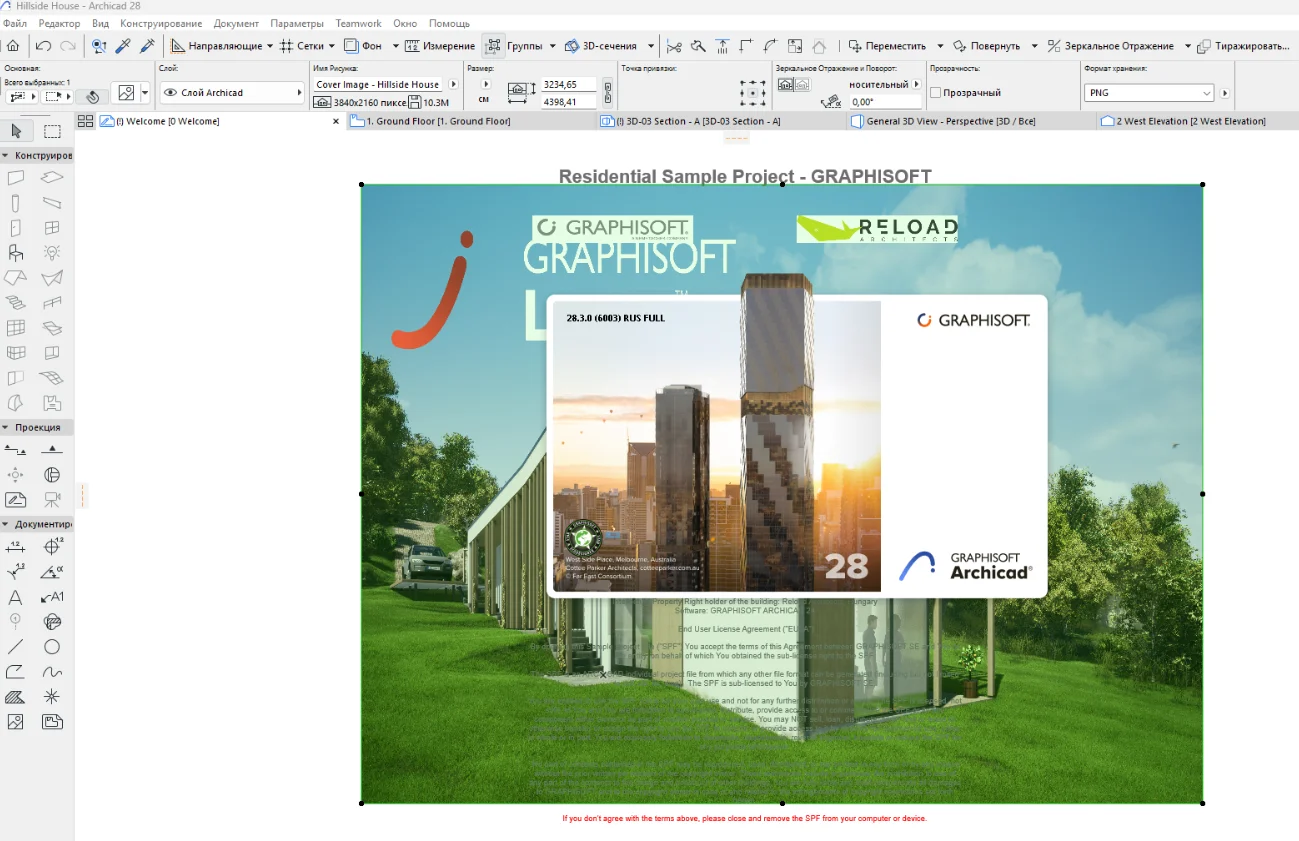Open the 3D-сечения dropdown arrow
The image size is (1299, 841).
tap(651, 46)
